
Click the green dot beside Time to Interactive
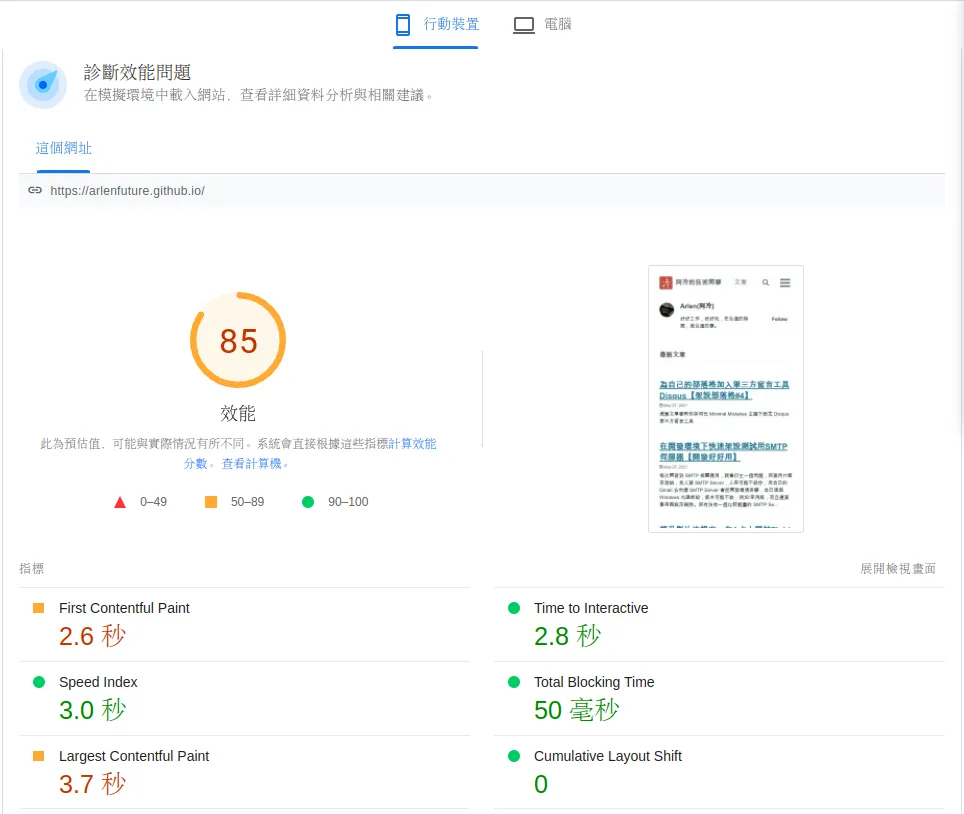click(x=514, y=607)
